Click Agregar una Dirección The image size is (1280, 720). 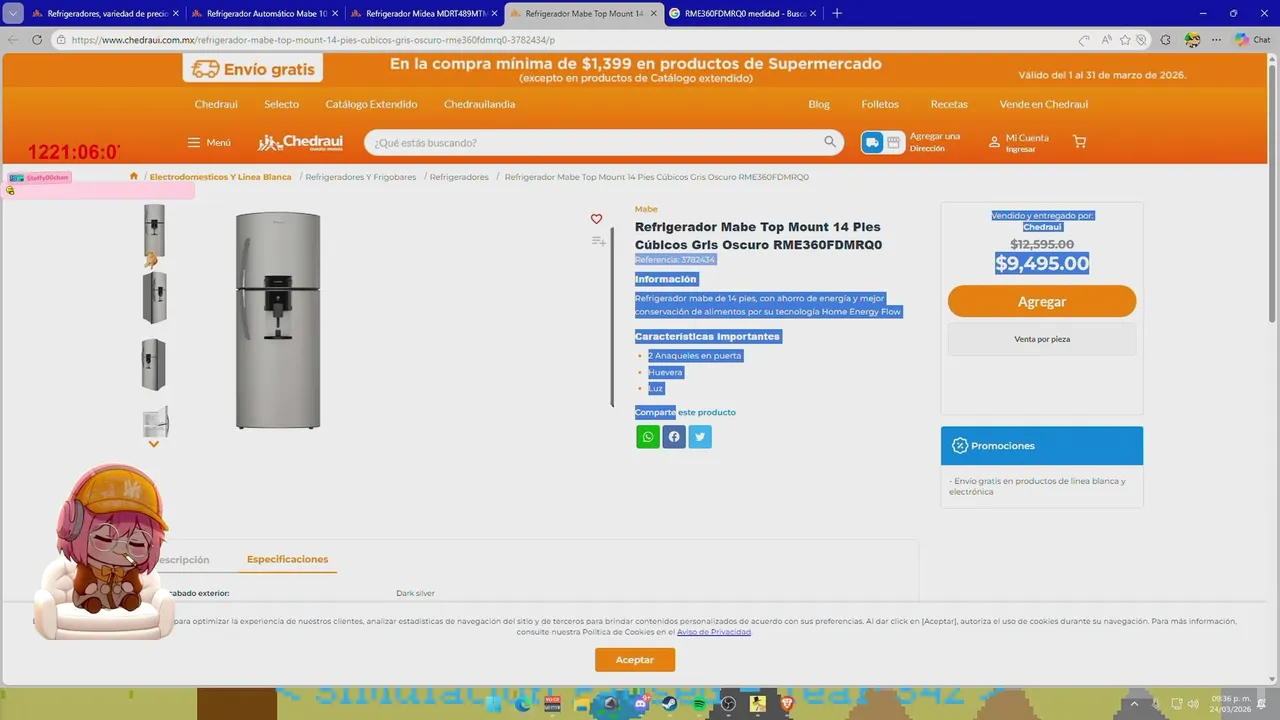pos(935,142)
